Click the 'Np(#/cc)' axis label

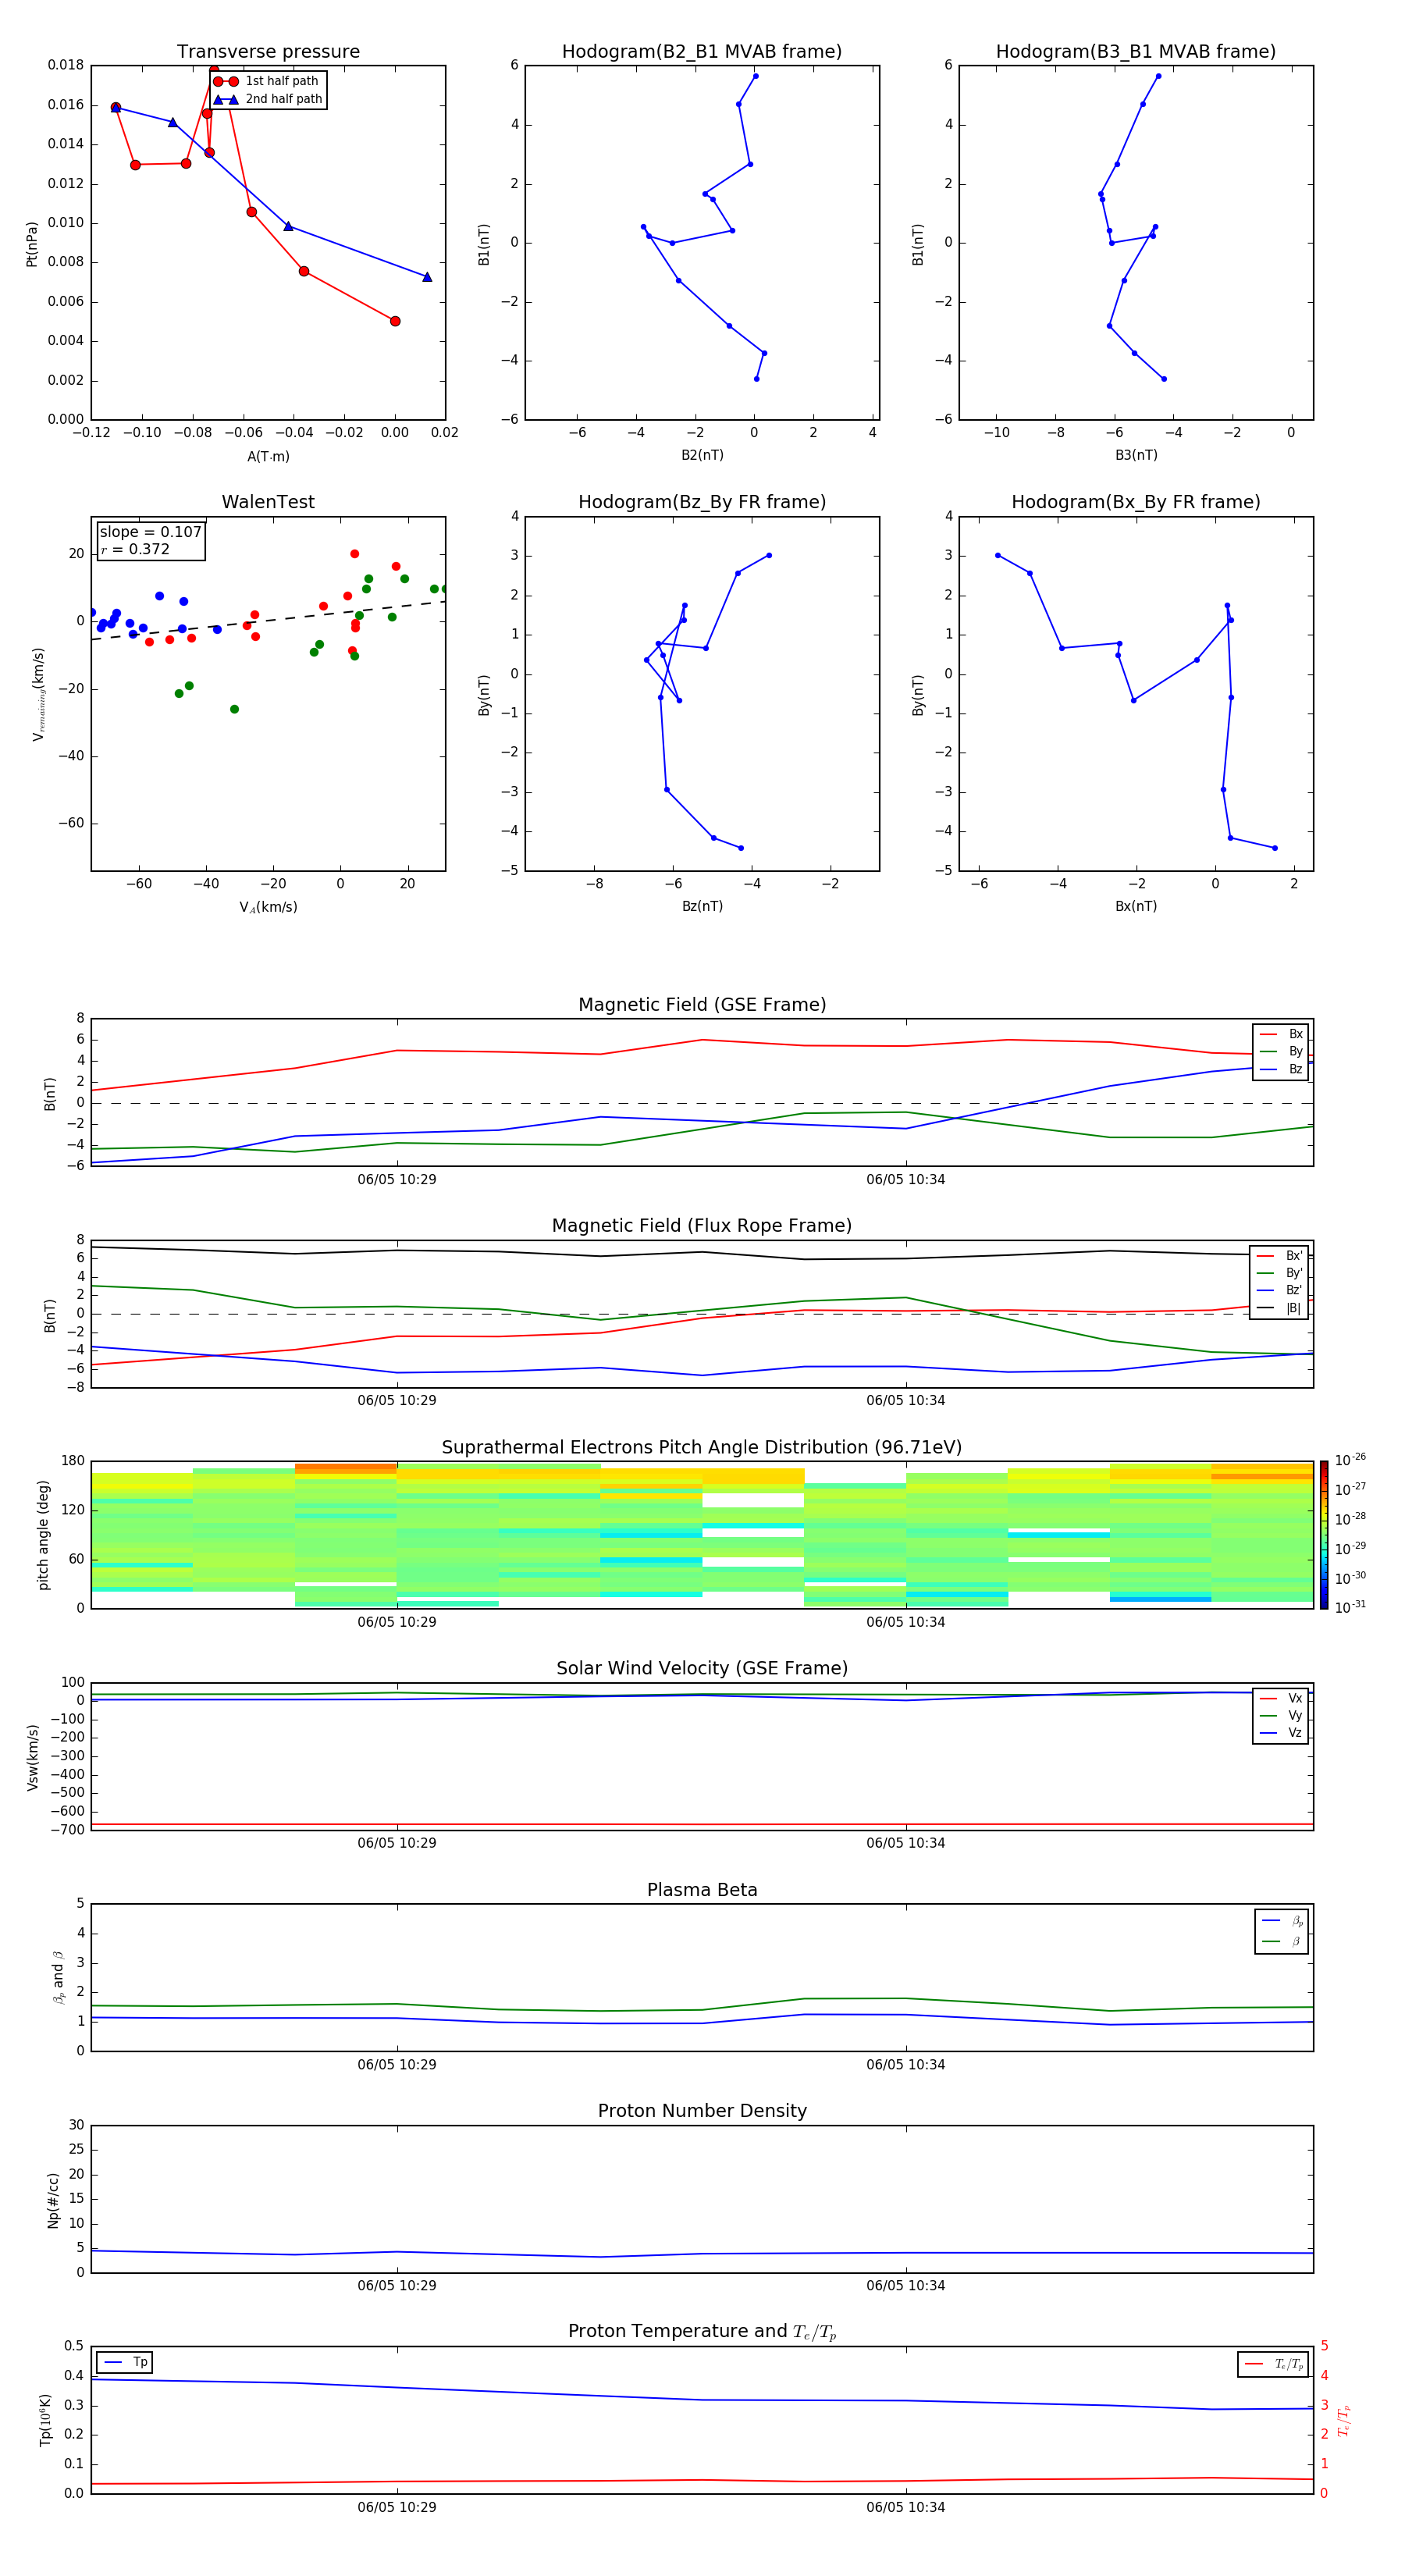click(53, 2200)
